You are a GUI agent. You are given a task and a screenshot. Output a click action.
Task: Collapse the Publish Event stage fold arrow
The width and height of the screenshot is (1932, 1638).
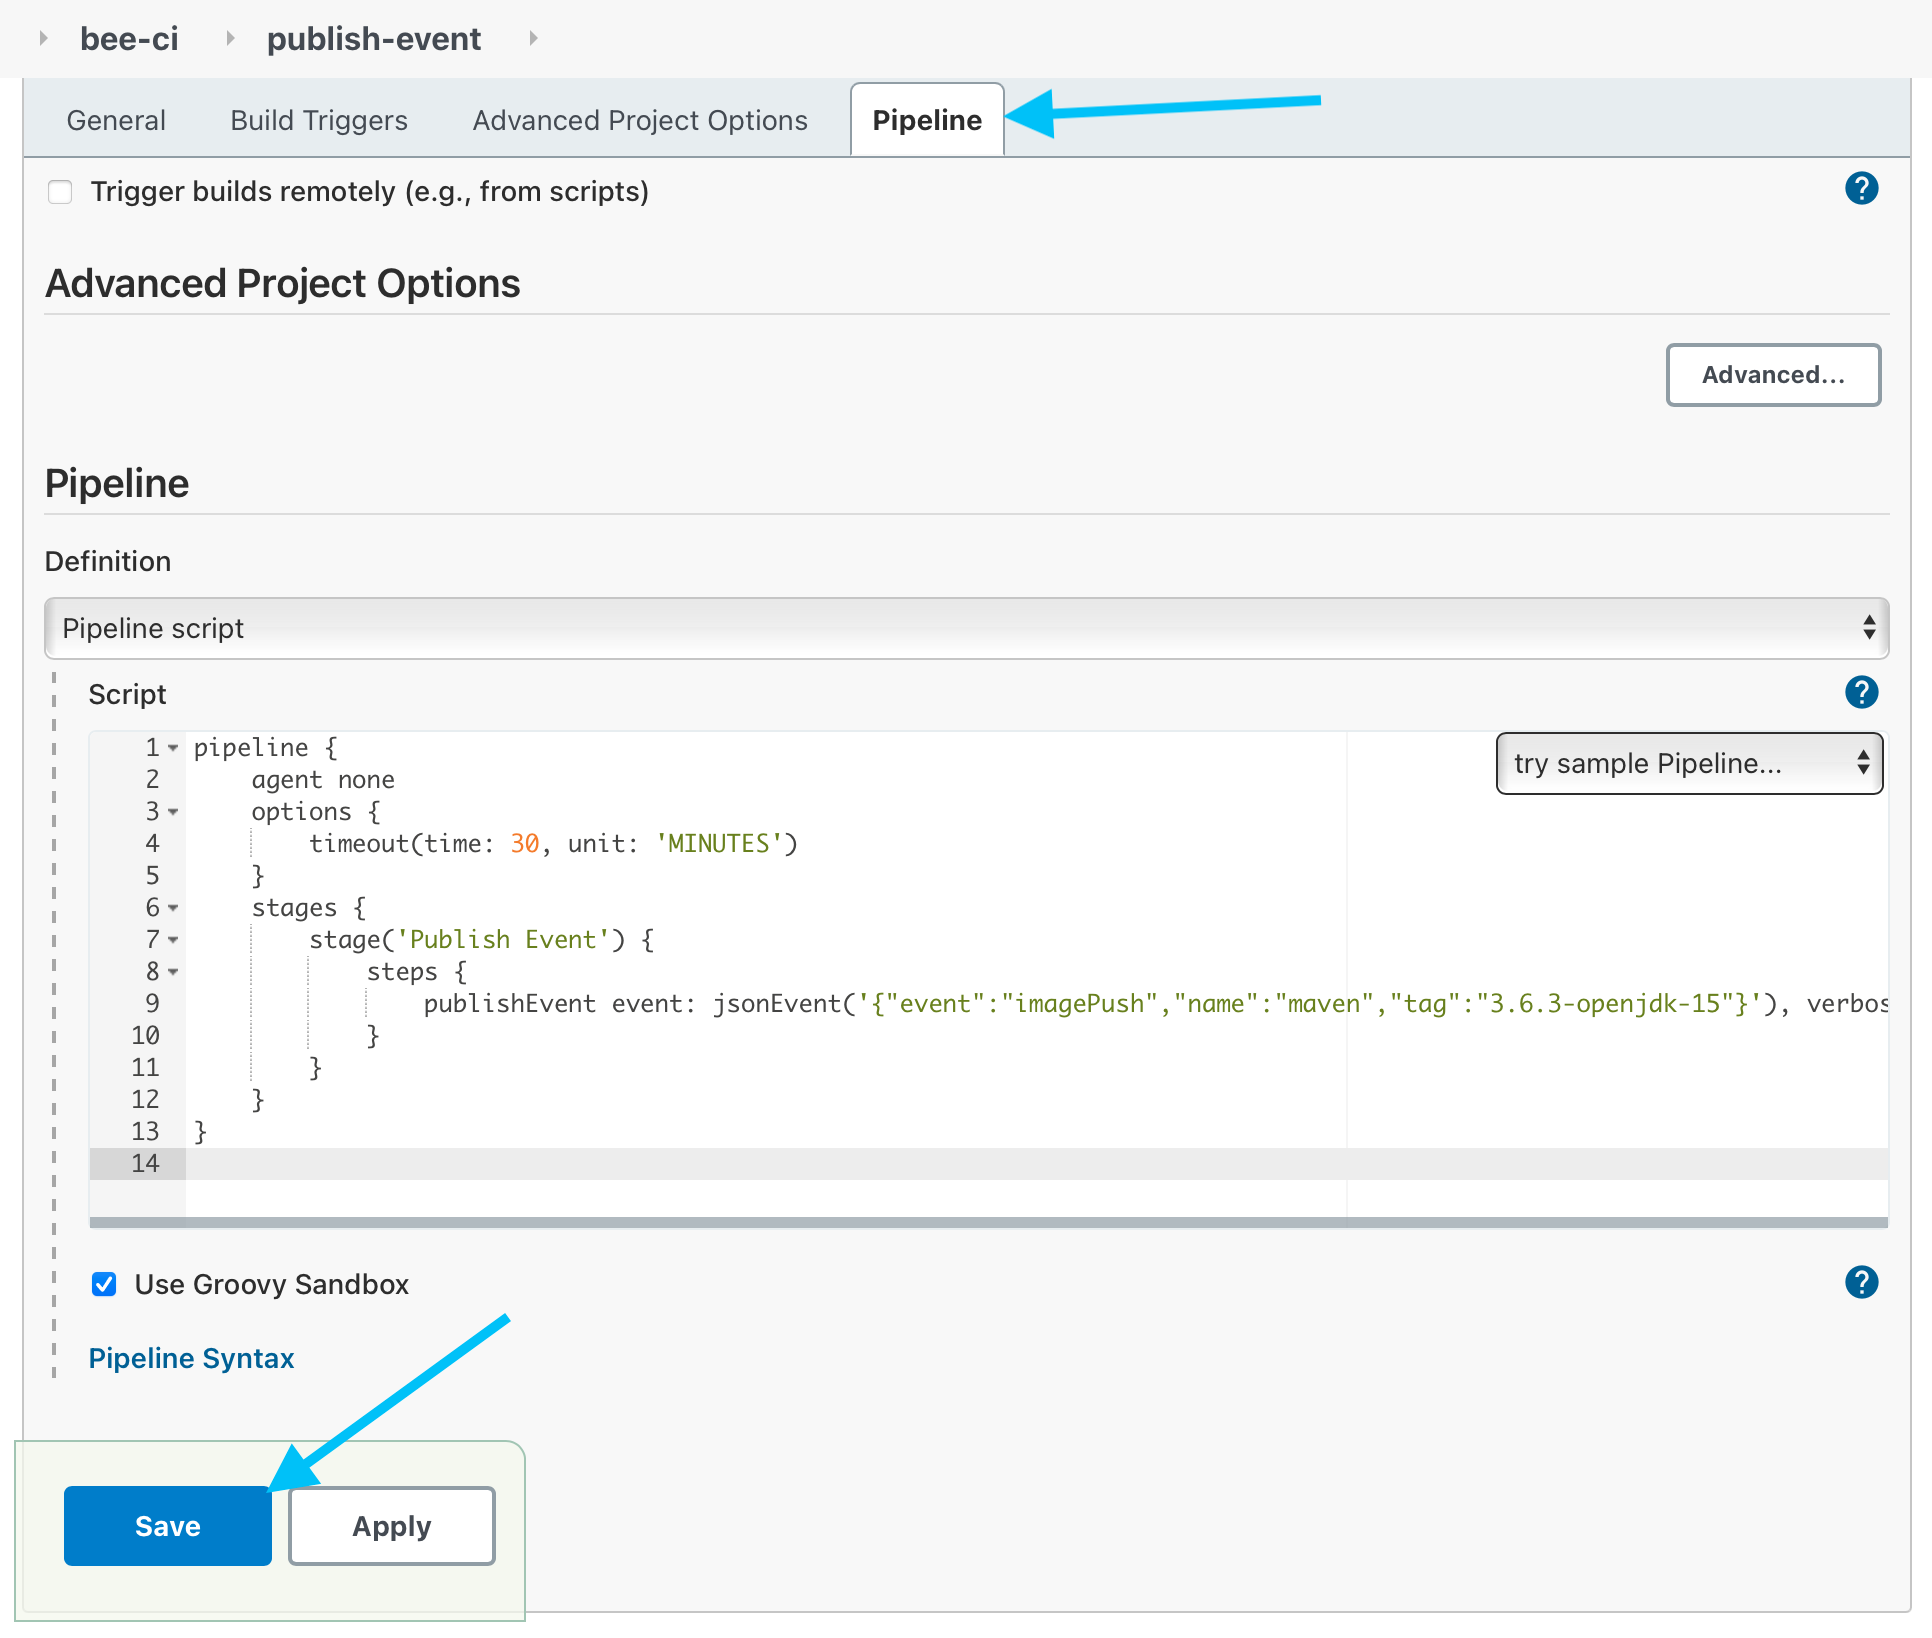[172, 941]
